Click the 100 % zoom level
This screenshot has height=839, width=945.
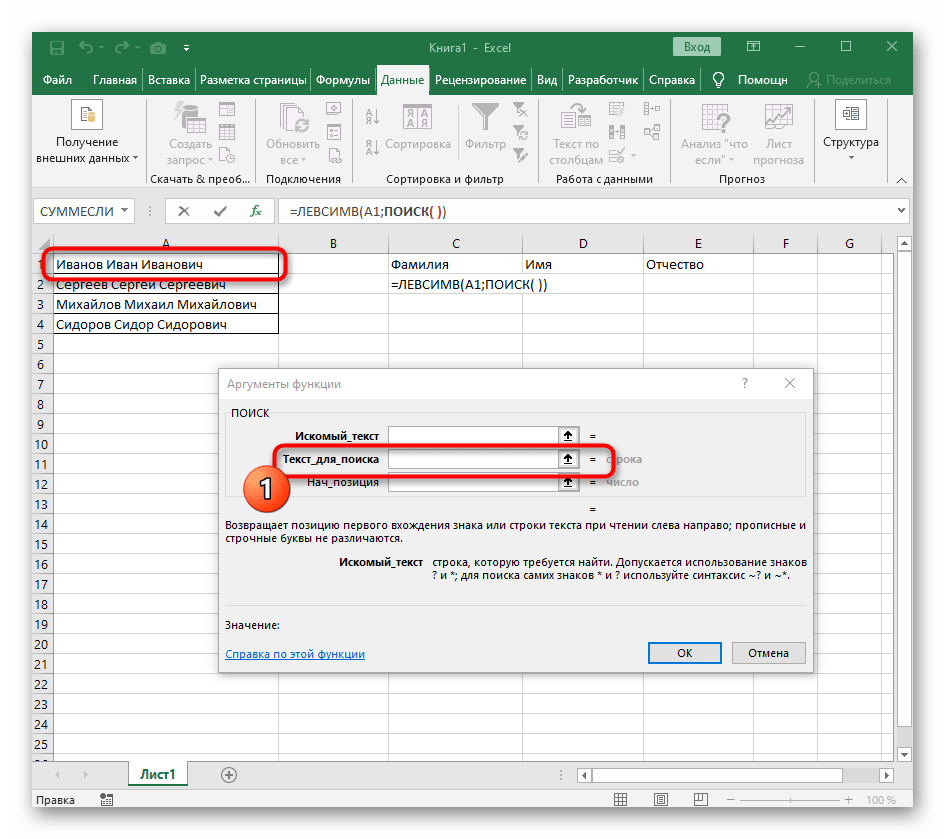coord(881,800)
